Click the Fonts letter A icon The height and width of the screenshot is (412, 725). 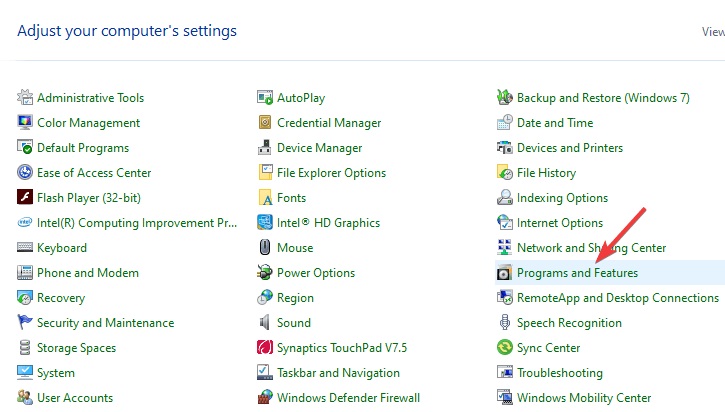(265, 197)
